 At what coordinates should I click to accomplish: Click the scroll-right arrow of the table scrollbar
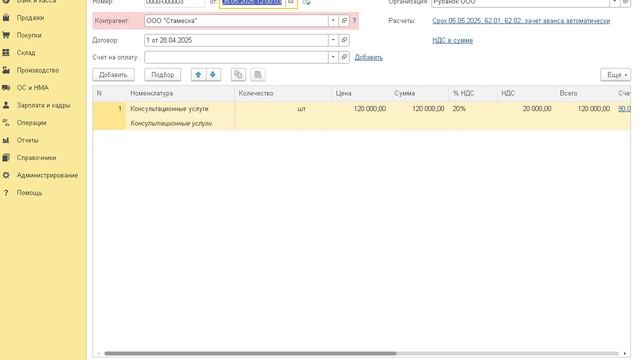coord(624,353)
